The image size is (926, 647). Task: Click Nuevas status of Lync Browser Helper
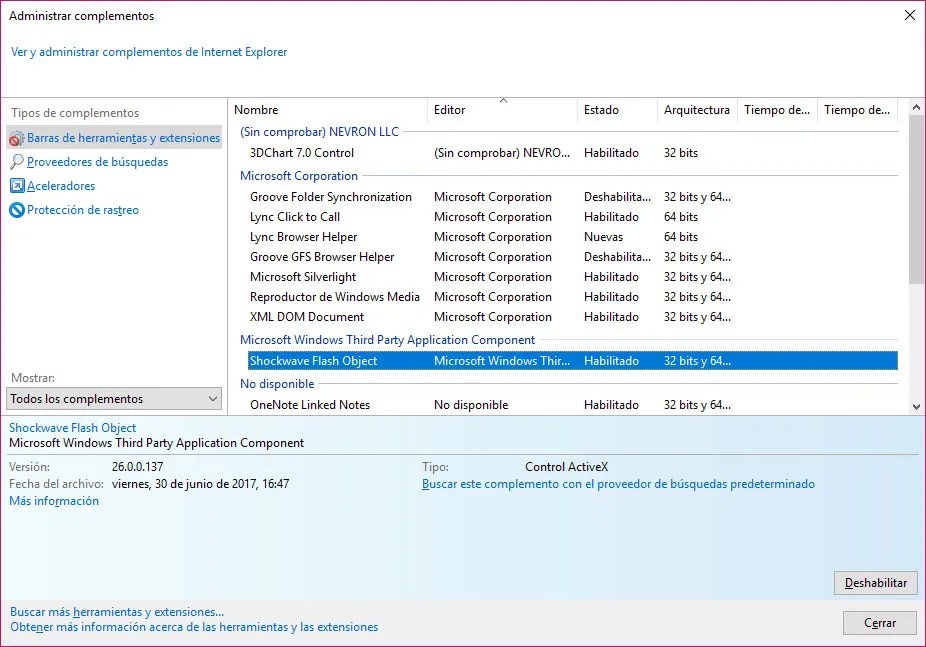coord(603,237)
